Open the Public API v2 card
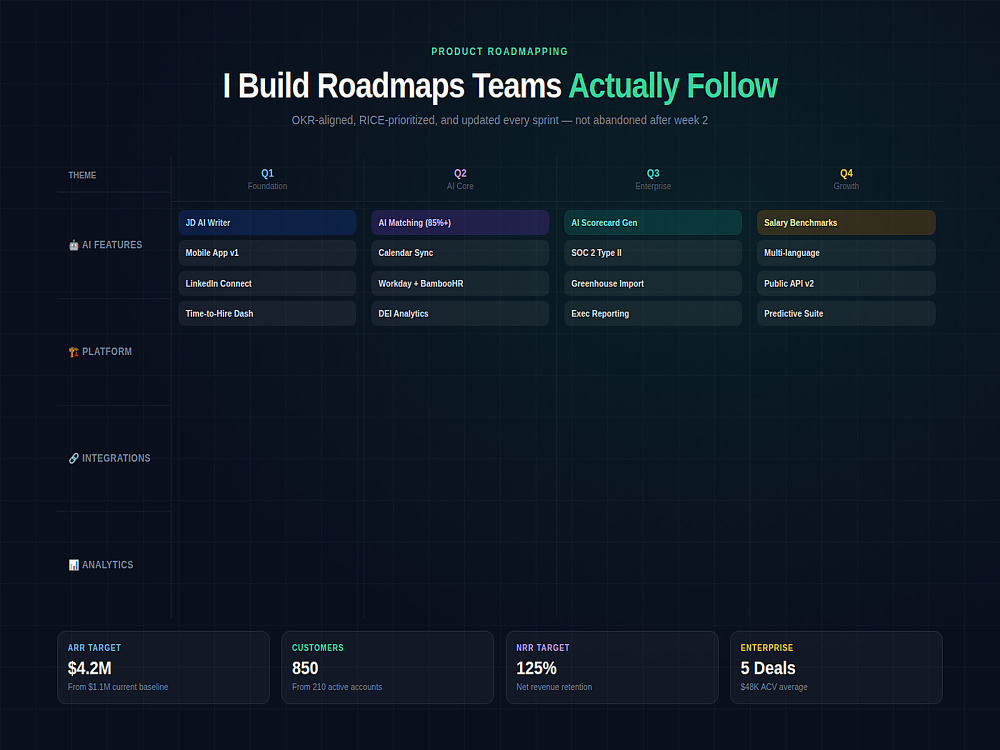 846,283
